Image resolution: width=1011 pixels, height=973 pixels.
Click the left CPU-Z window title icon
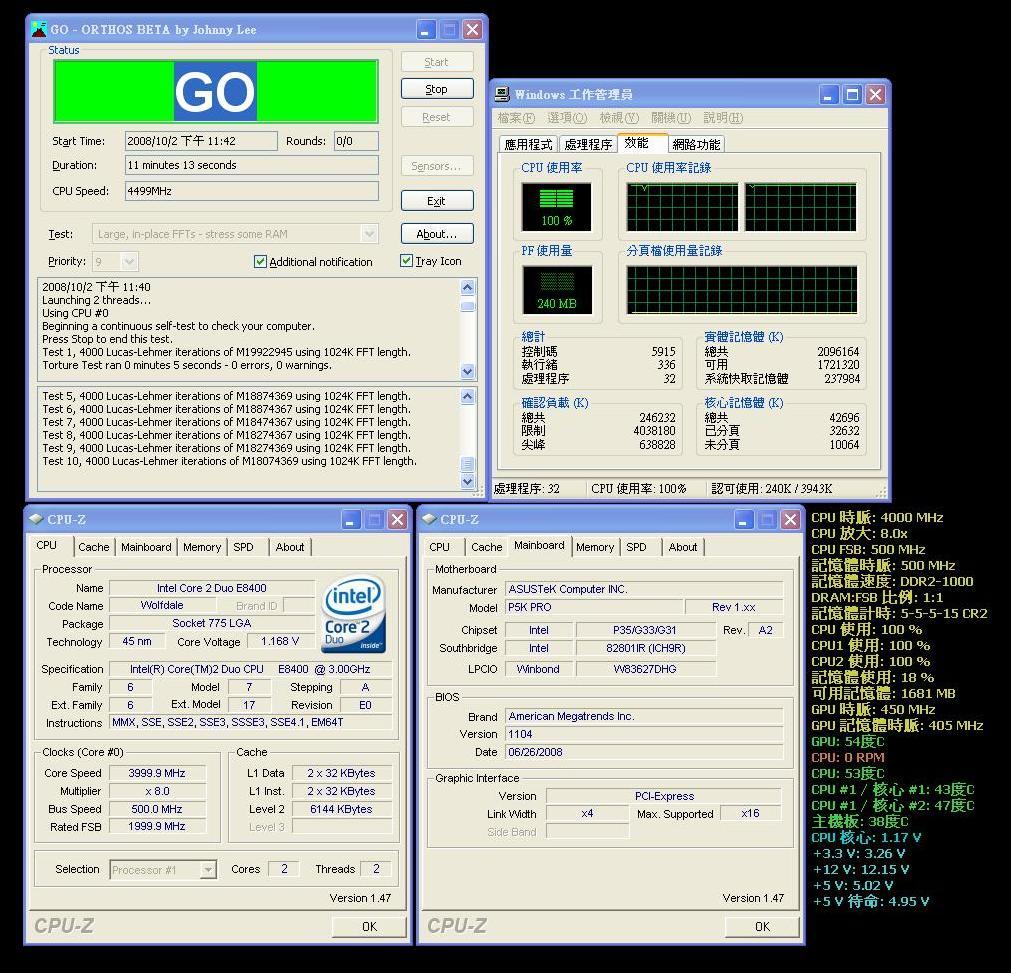click(36, 519)
